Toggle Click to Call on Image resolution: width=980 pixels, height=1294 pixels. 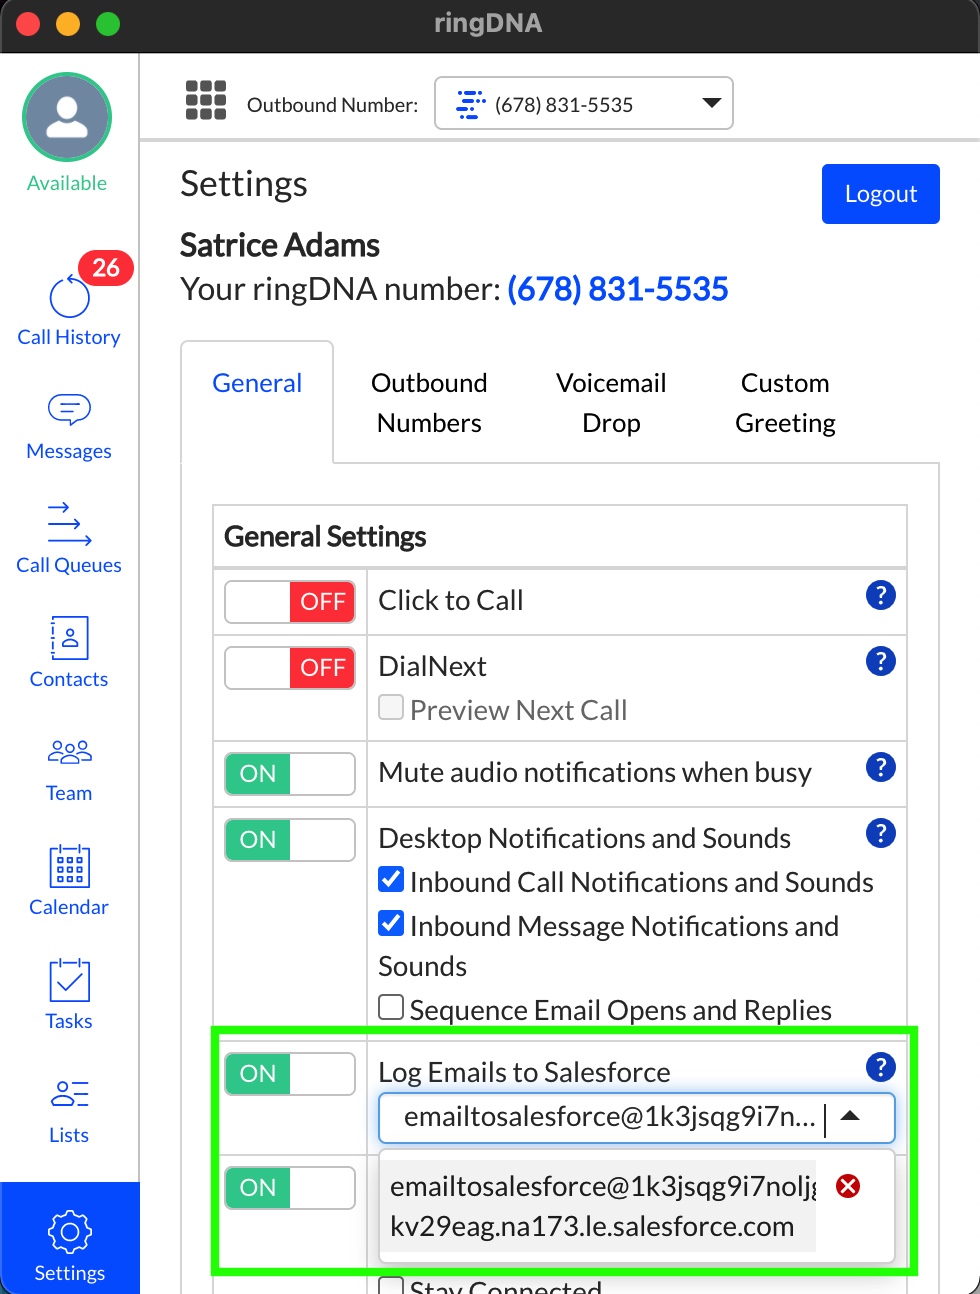click(290, 602)
